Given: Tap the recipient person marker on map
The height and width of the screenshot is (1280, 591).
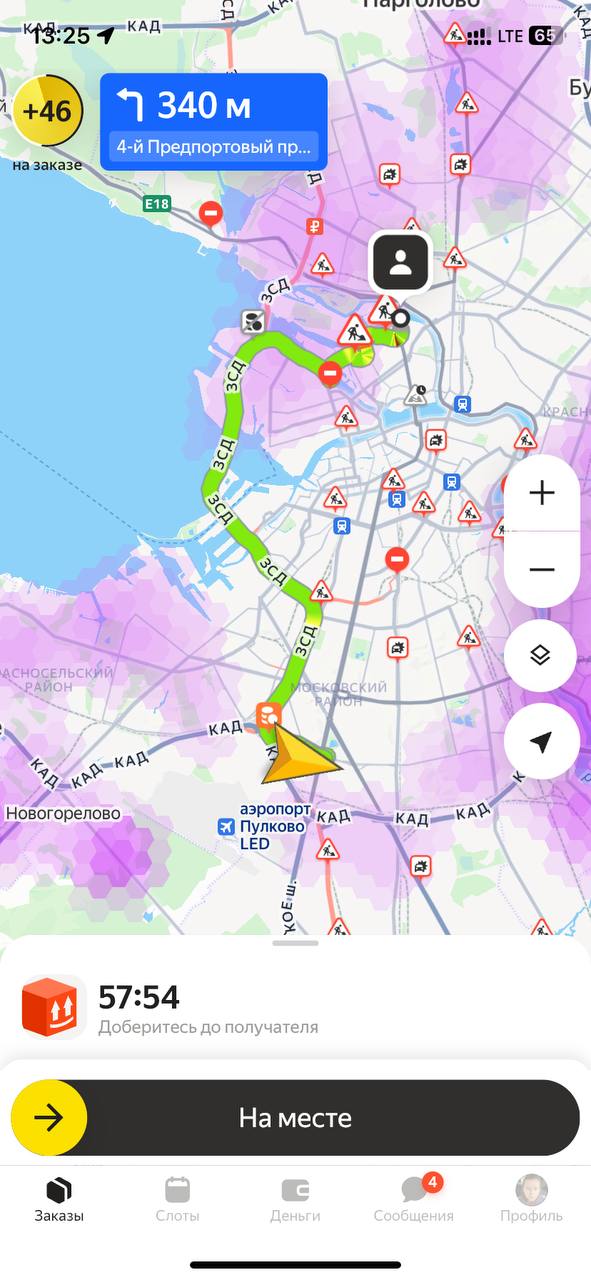Looking at the screenshot, I should tap(401, 263).
